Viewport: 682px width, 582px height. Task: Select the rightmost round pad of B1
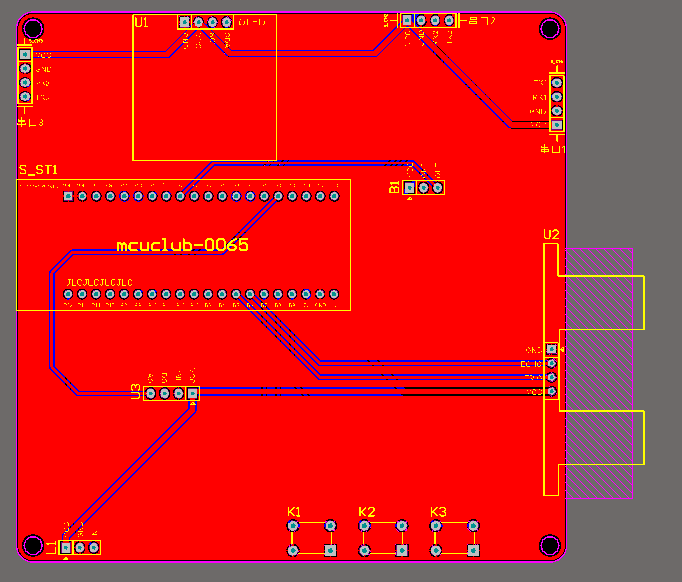click(x=438, y=187)
